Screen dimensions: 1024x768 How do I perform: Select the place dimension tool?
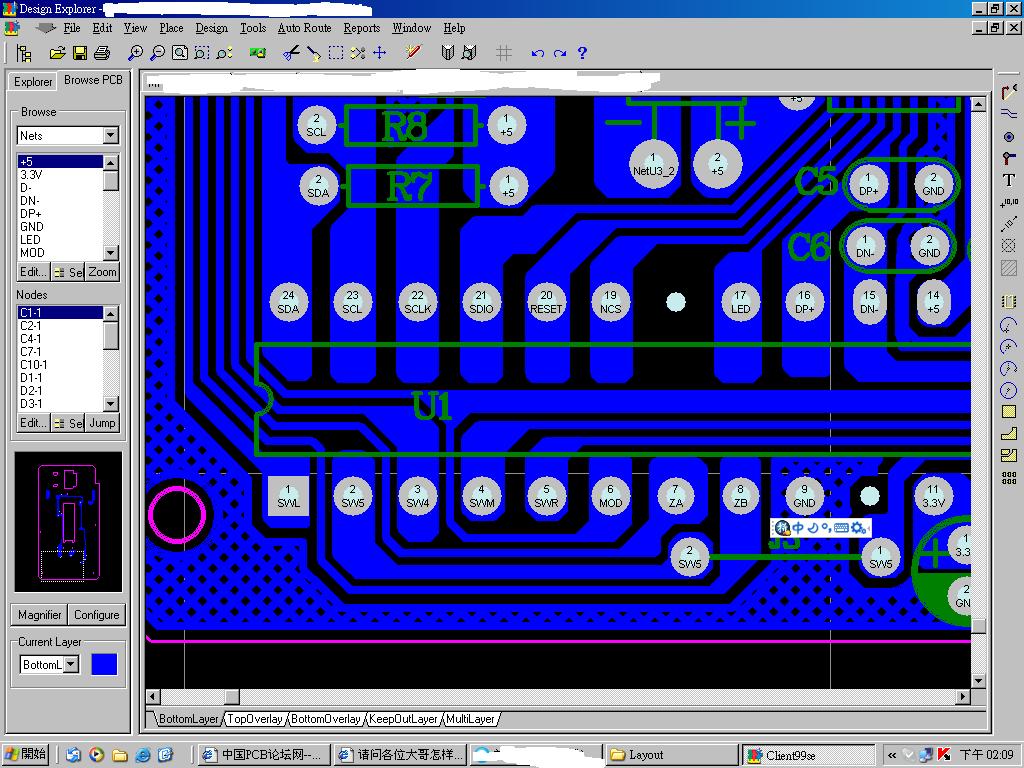click(x=1009, y=224)
